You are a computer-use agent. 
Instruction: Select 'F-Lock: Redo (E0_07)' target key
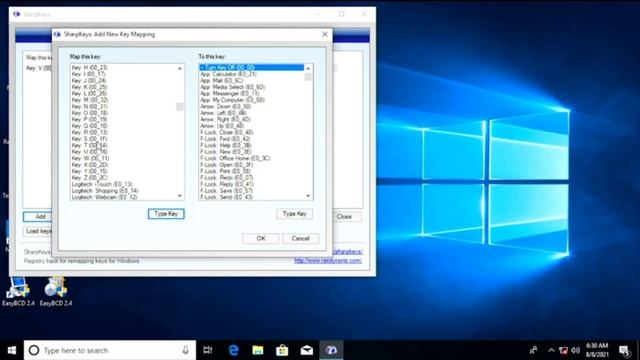(x=227, y=178)
